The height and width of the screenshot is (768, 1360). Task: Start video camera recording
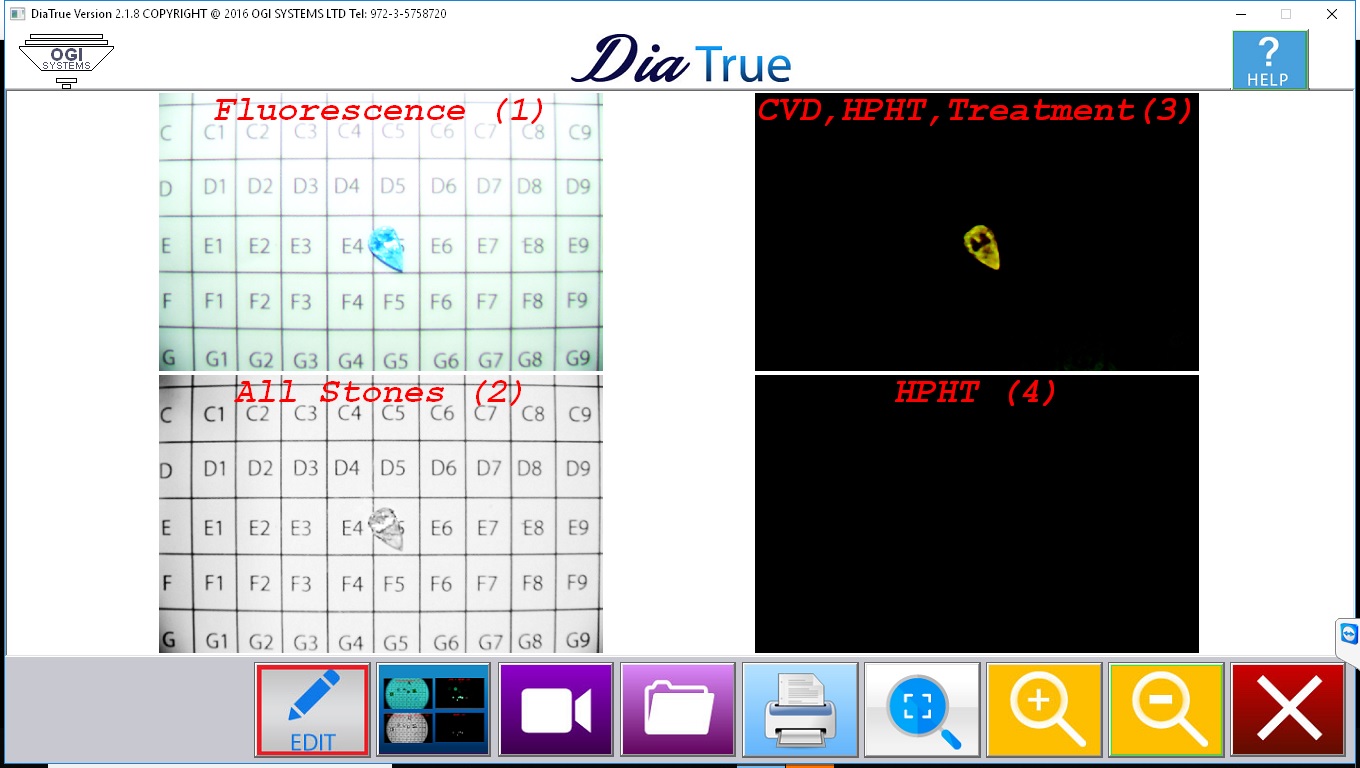click(555, 709)
